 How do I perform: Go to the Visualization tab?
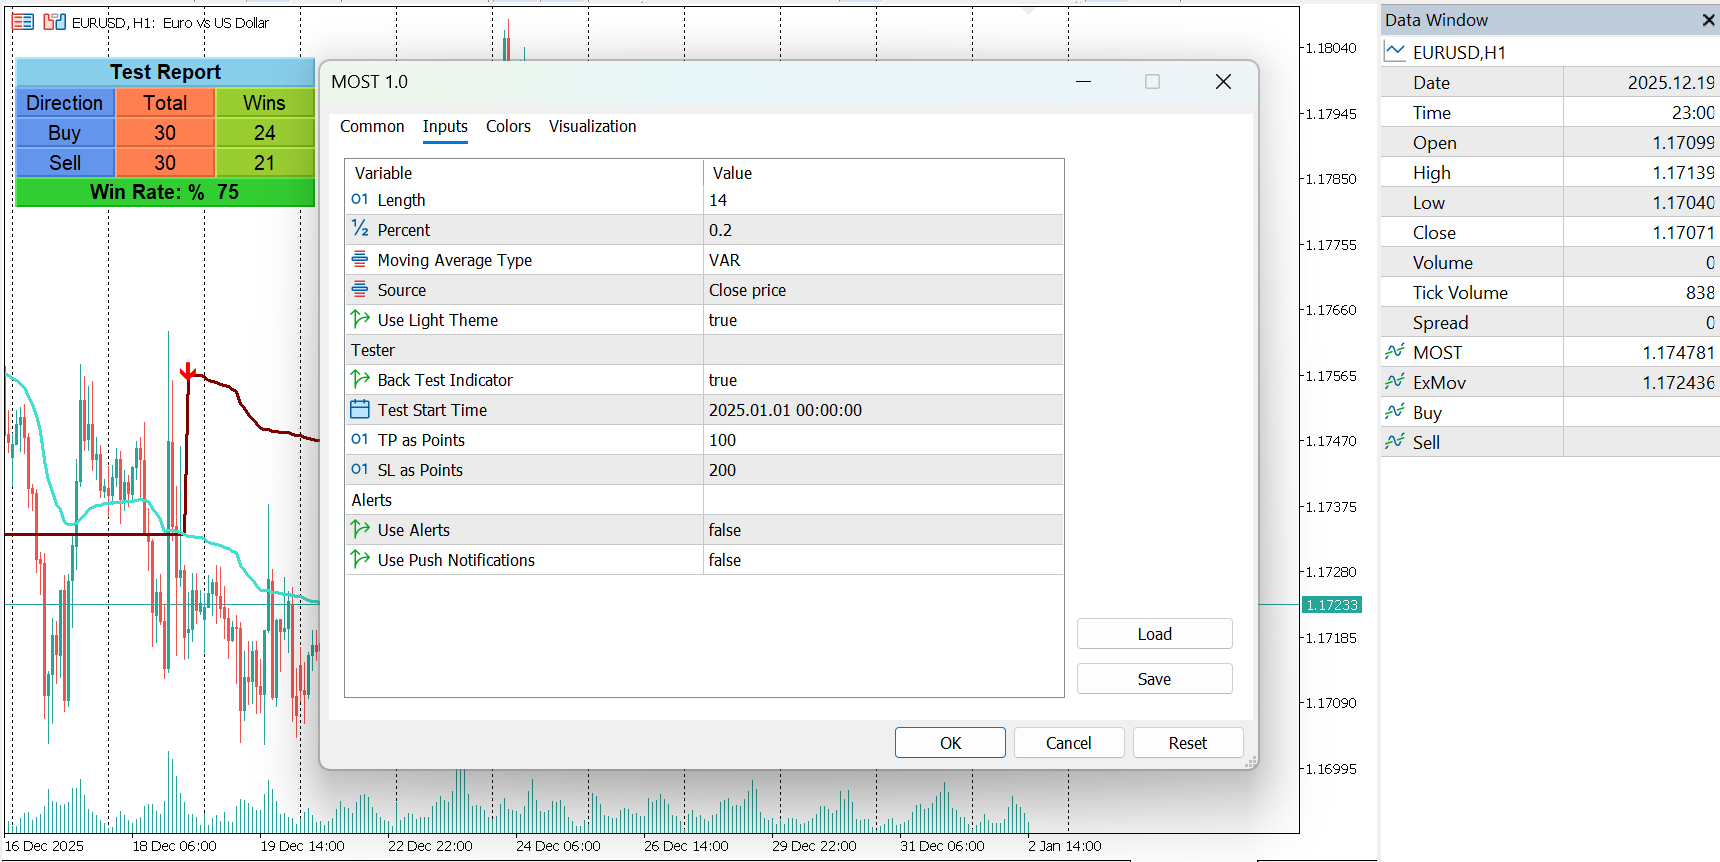pyautogui.click(x=592, y=126)
